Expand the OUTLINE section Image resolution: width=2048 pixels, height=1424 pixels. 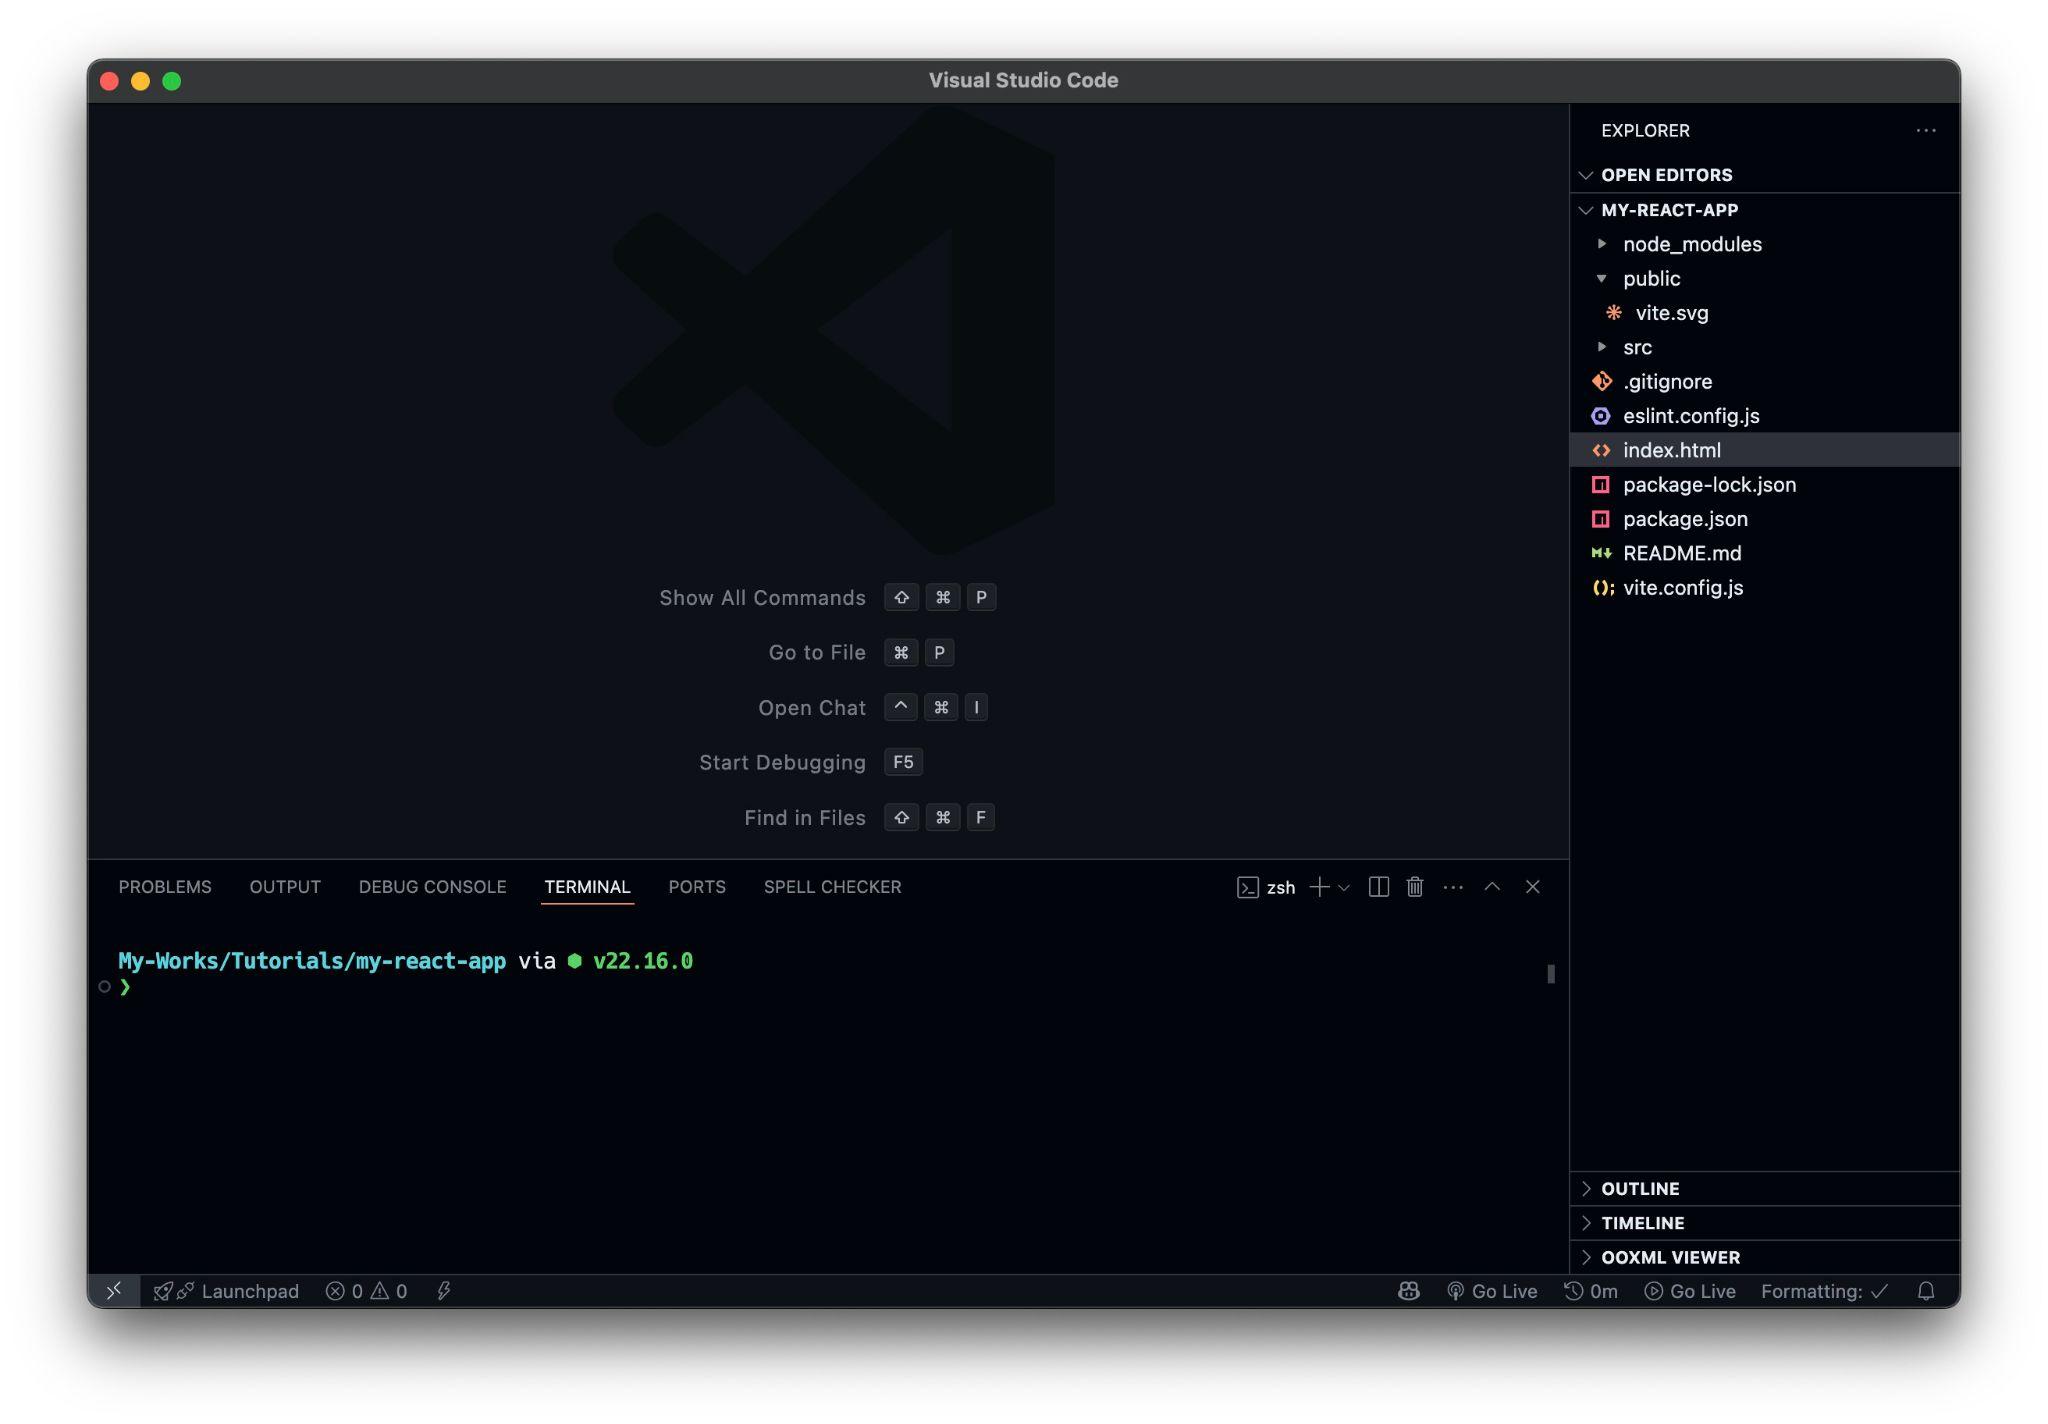click(1640, 1189)
